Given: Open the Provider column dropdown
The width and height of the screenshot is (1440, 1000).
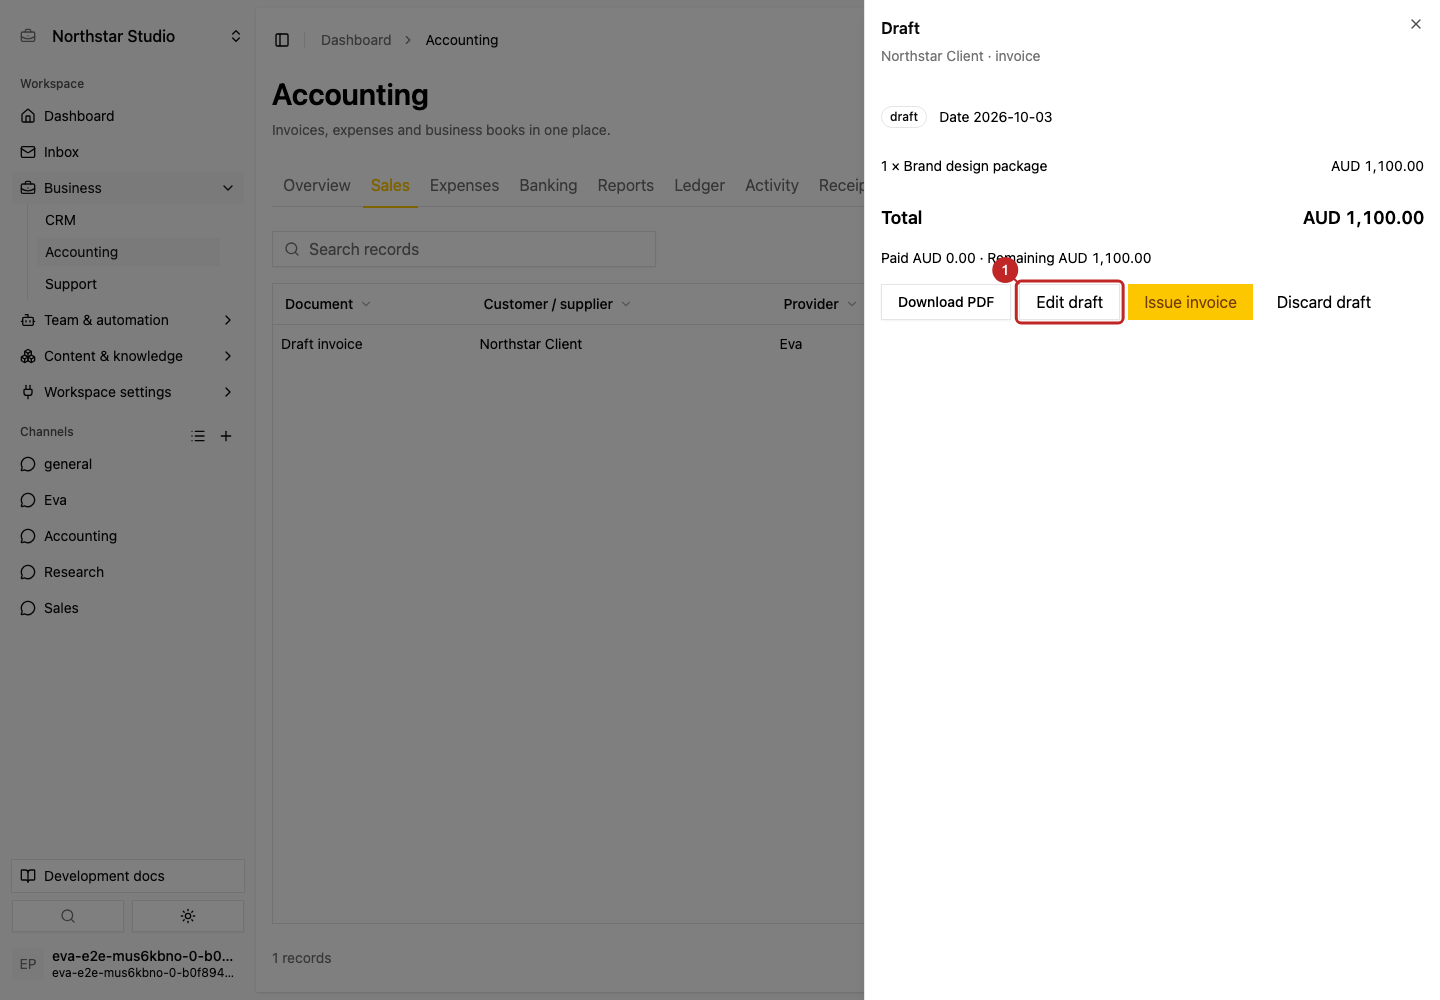Looking at the screenshot, I should point(852,304).
